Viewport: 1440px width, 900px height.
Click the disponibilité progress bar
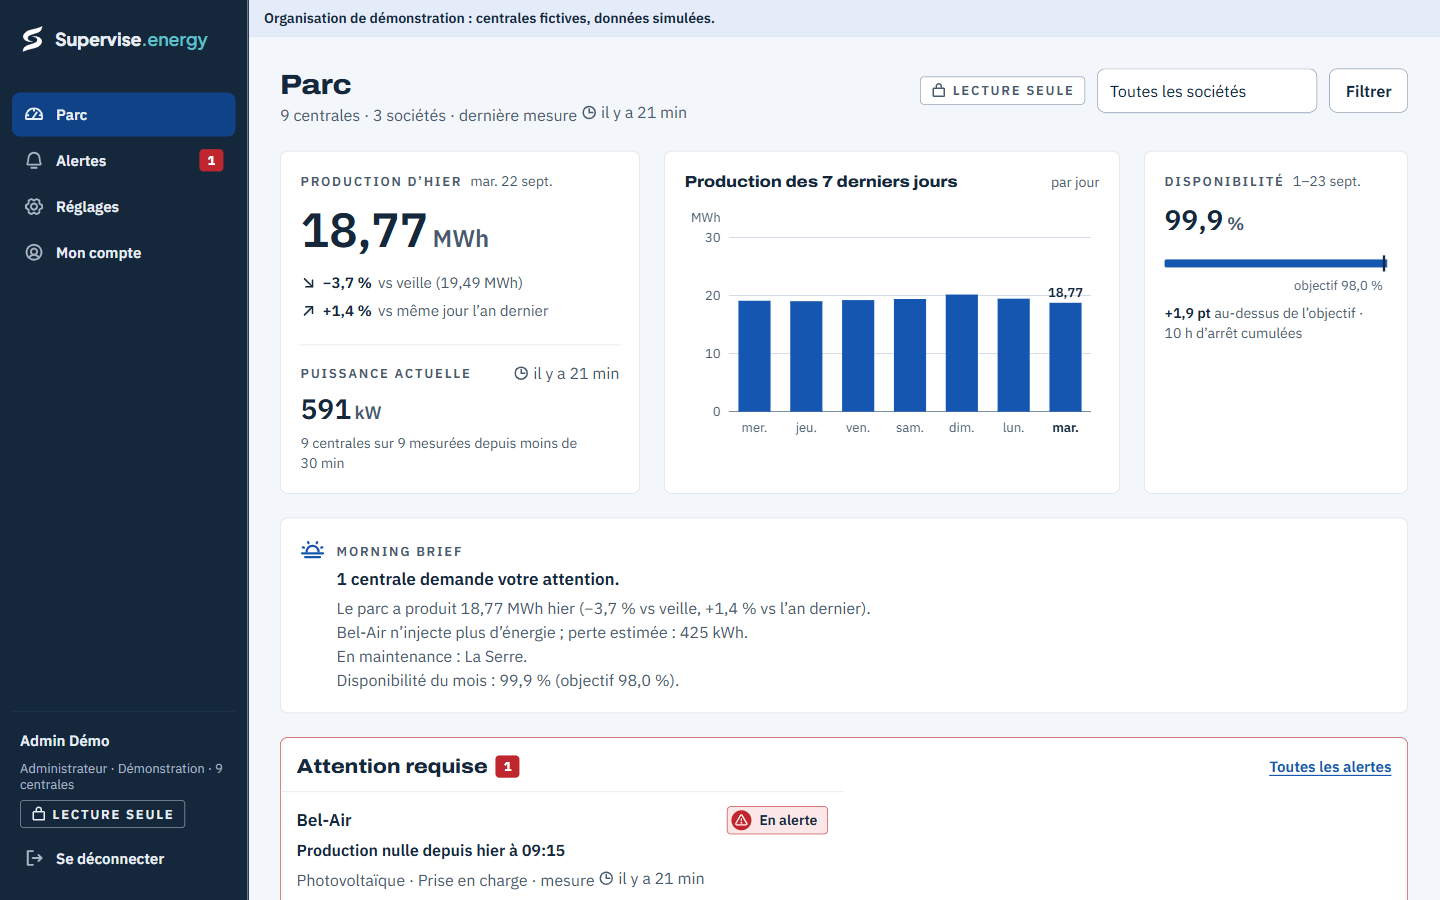pos(1275,264)
